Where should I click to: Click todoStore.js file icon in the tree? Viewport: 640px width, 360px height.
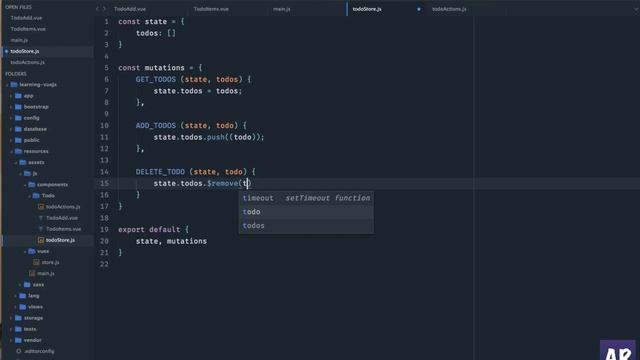41,240
